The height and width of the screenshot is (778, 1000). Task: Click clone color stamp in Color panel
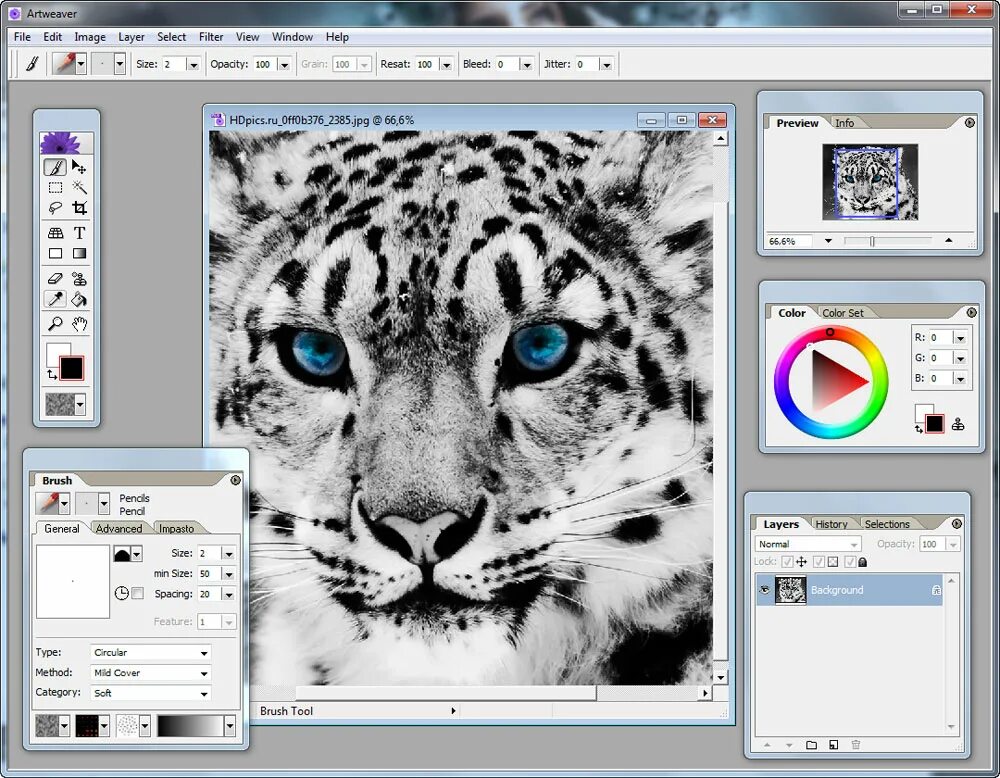tap(958, 424)
